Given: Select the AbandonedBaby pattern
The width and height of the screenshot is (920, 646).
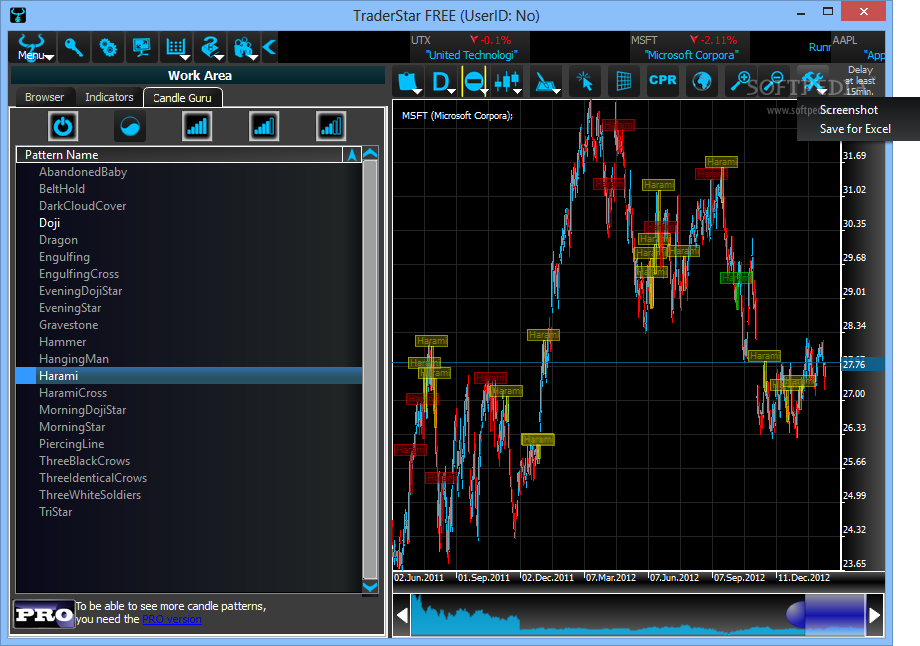Looking at the screenshot, I should (x=189, y=172).
